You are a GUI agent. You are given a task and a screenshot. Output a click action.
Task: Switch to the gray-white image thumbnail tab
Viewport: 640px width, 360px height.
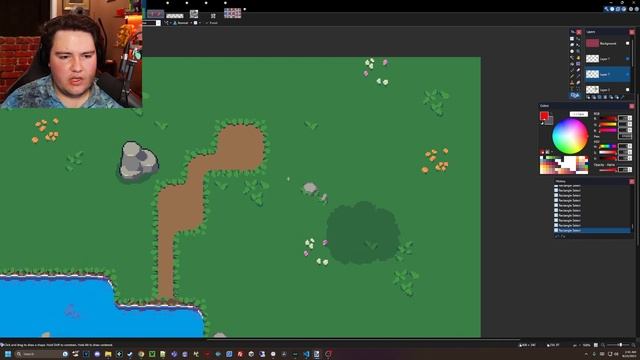pos(194,13)
